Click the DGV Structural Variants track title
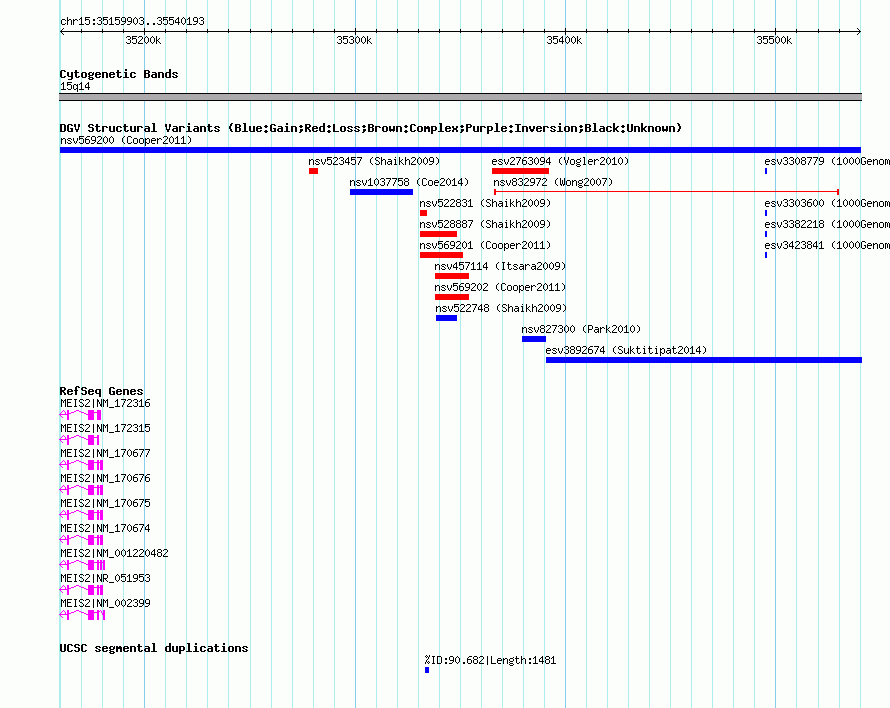Viewport: 890px width, 708px height. coord(371,128)
